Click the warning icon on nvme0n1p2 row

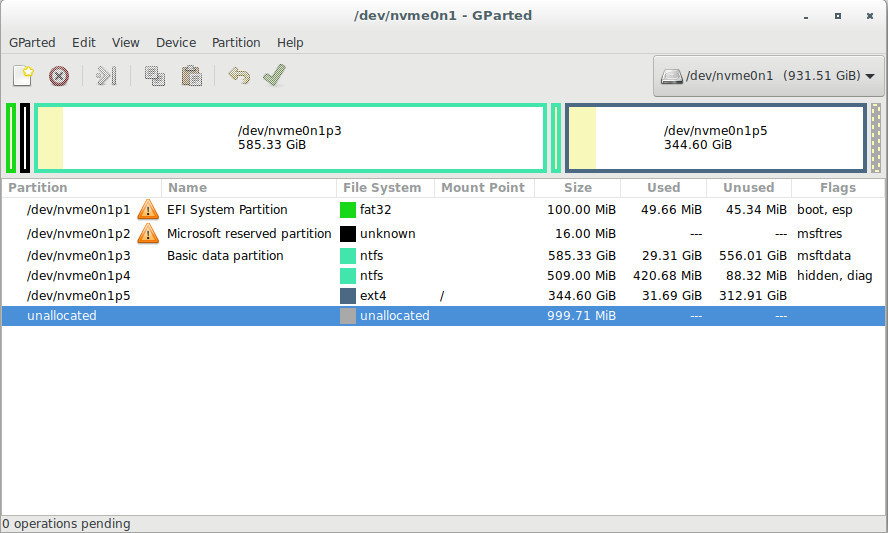point(148,233)
